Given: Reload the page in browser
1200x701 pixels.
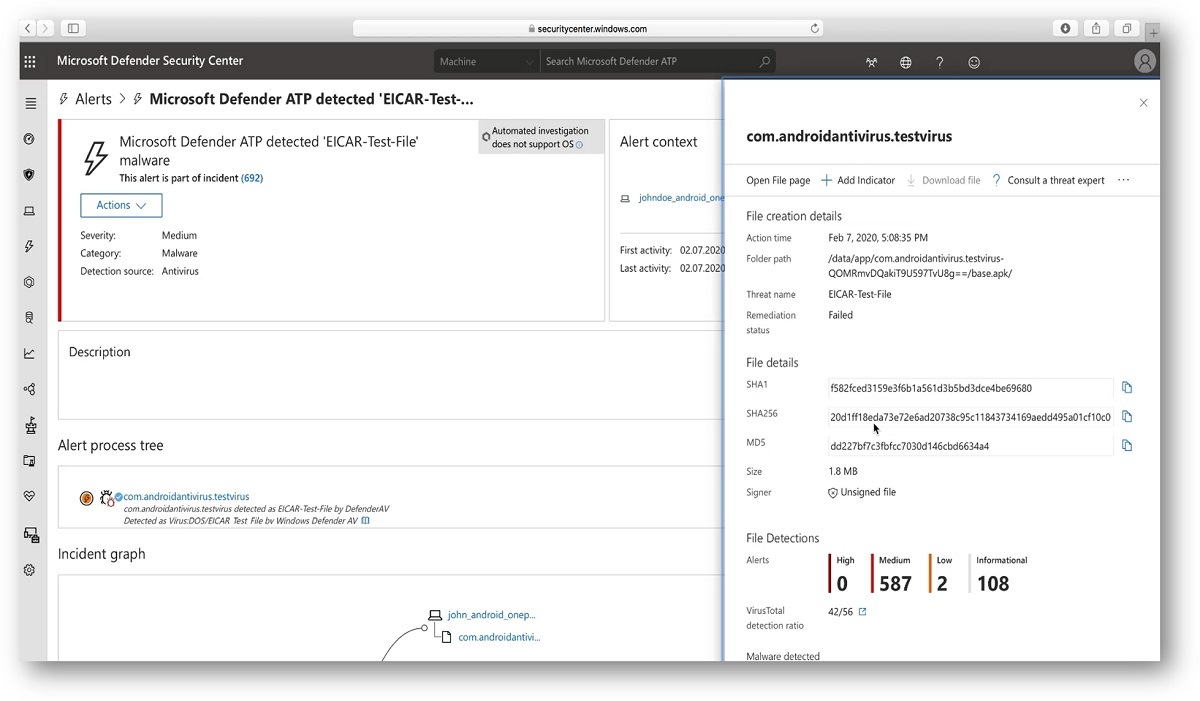Looking at the screenshot, I should tap(815, 28).
